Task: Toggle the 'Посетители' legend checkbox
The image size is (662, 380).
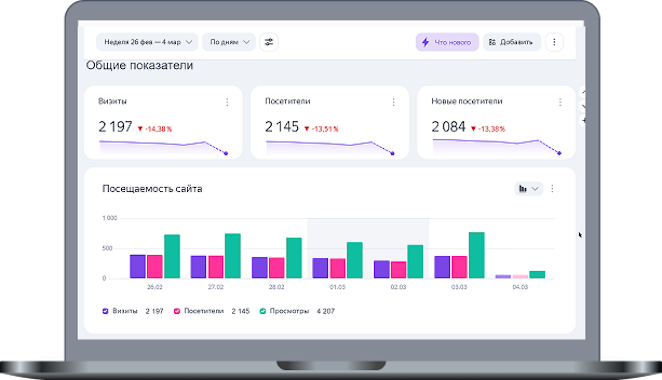Action: [177, 311]
